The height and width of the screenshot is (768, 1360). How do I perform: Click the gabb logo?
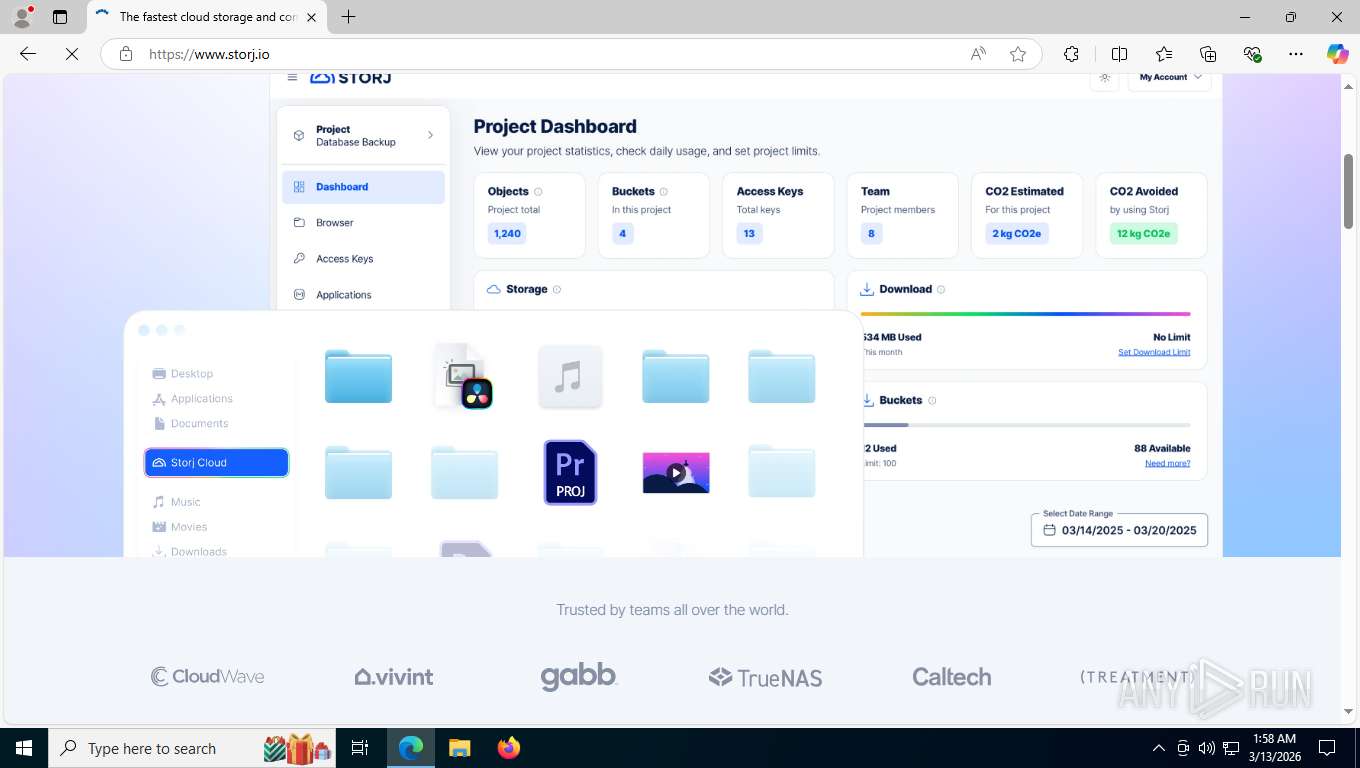(579, 677)
